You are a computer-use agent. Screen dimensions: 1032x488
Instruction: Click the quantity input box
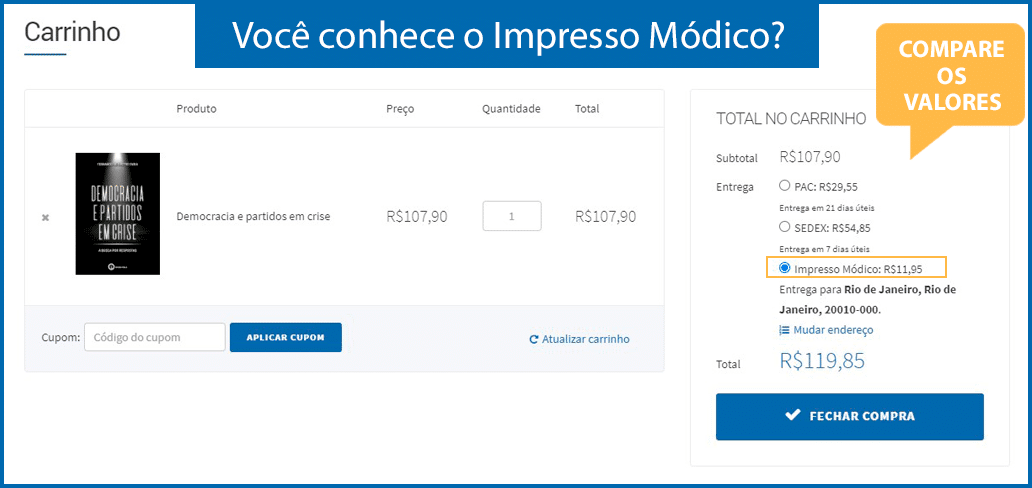(512, 216)
